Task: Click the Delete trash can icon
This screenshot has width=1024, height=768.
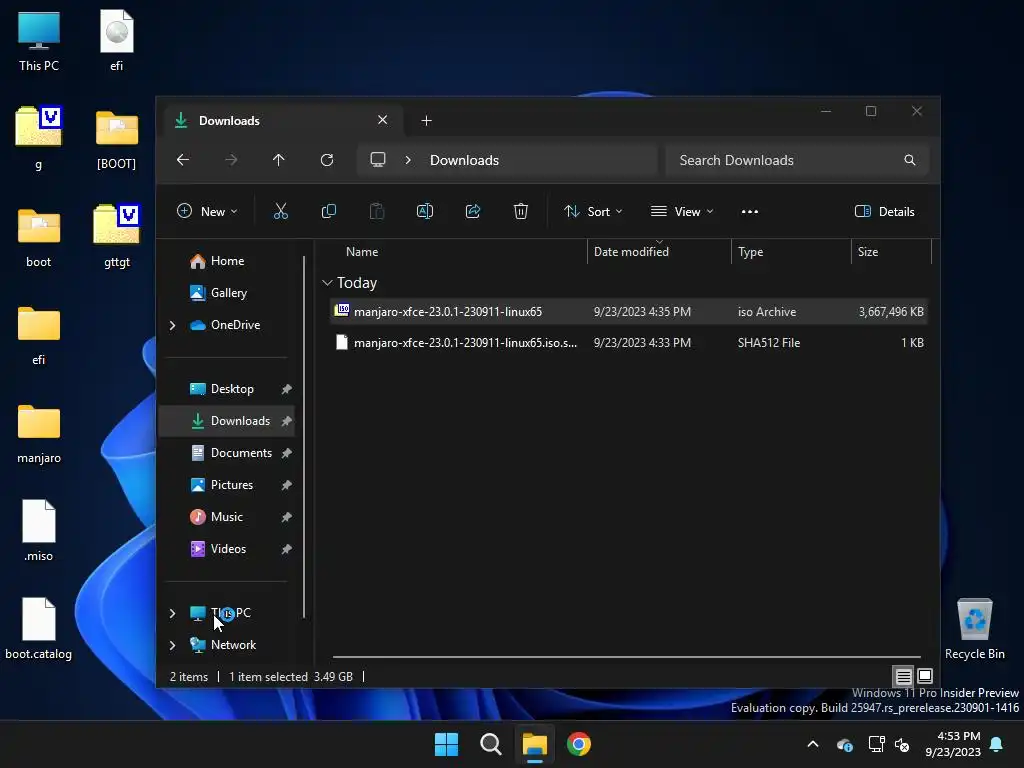Action: click(x=520, y=211)
